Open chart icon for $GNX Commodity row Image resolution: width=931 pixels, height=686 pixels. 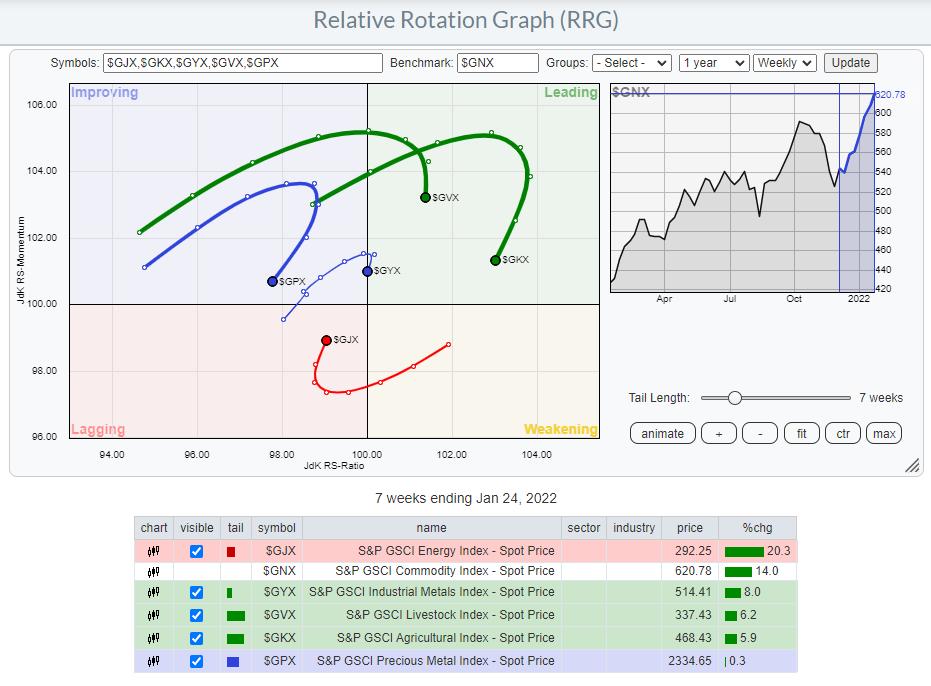coord(154,571)
